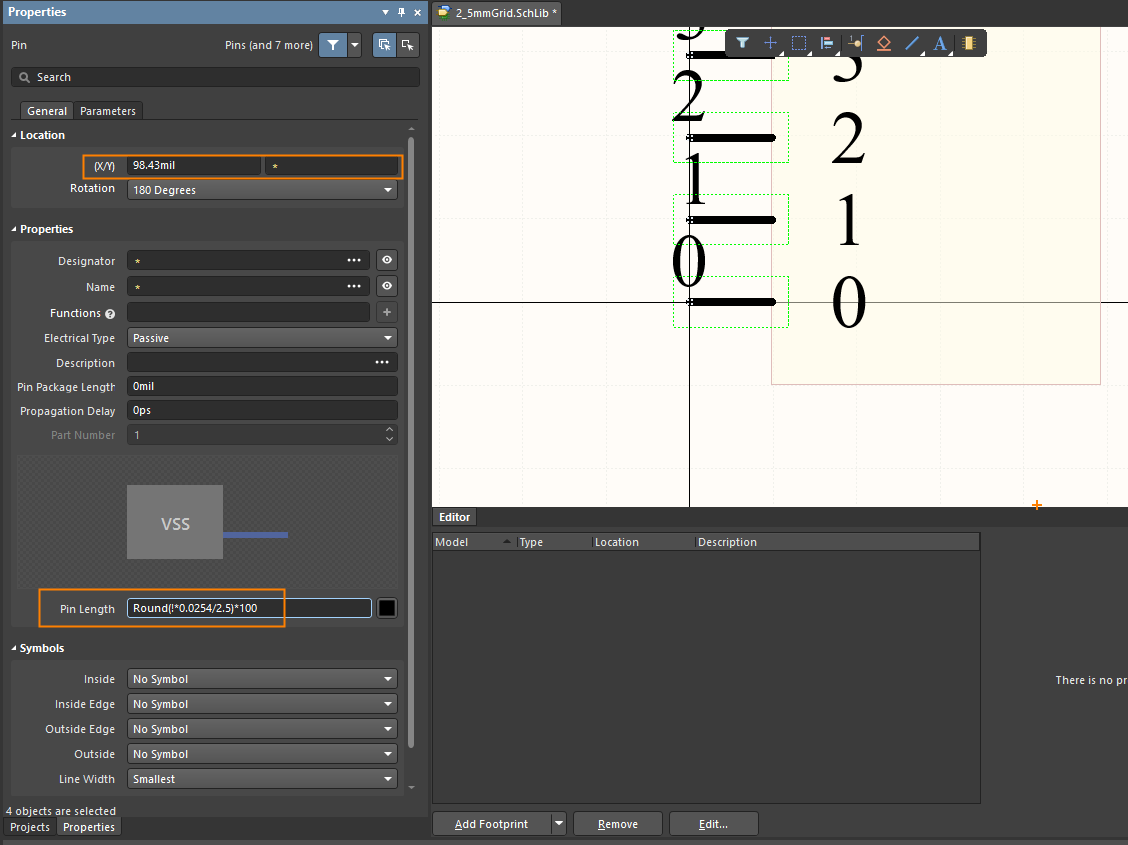
Task: Click the Add Component Part chip icon
Action: 968,43
